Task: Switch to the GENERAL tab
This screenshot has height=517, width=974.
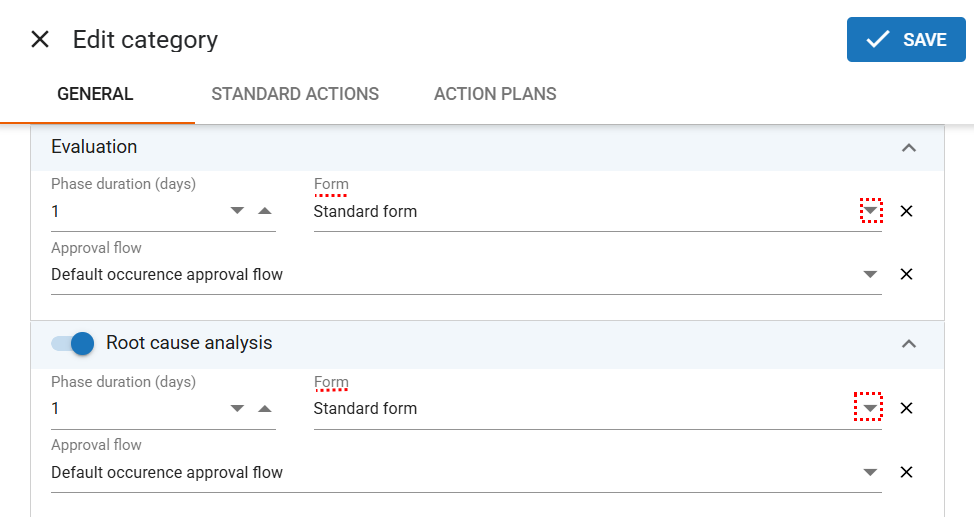Action: [x=95, y=94]
